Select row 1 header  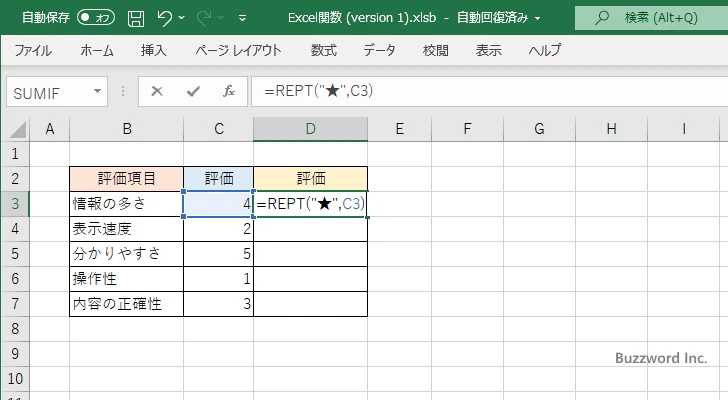15,154
